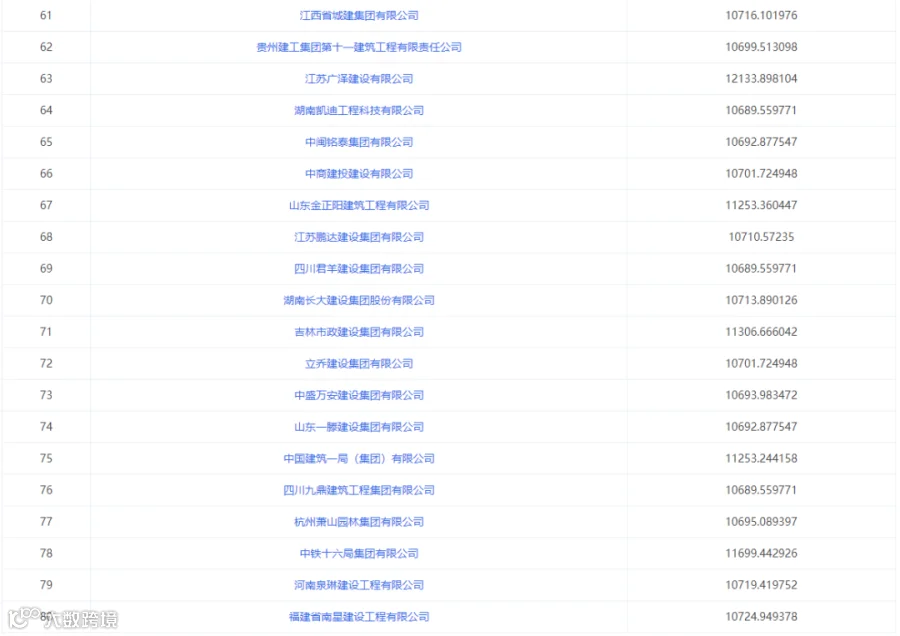Select value 10692.877547 in row 74
This screenshot has height=636, width=900.
[x=761, y=426]
